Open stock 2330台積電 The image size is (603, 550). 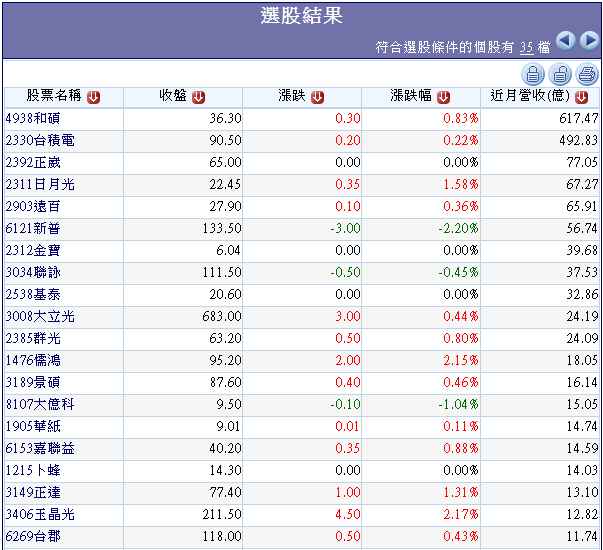click(40, 140)
